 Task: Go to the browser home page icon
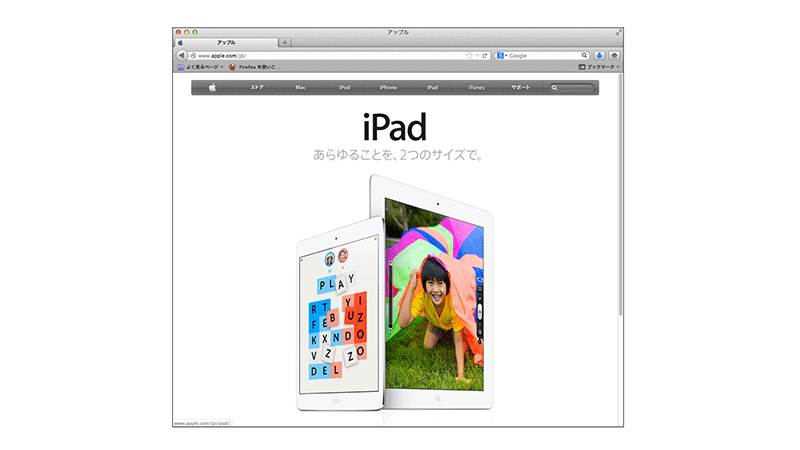tap(614, 55)
